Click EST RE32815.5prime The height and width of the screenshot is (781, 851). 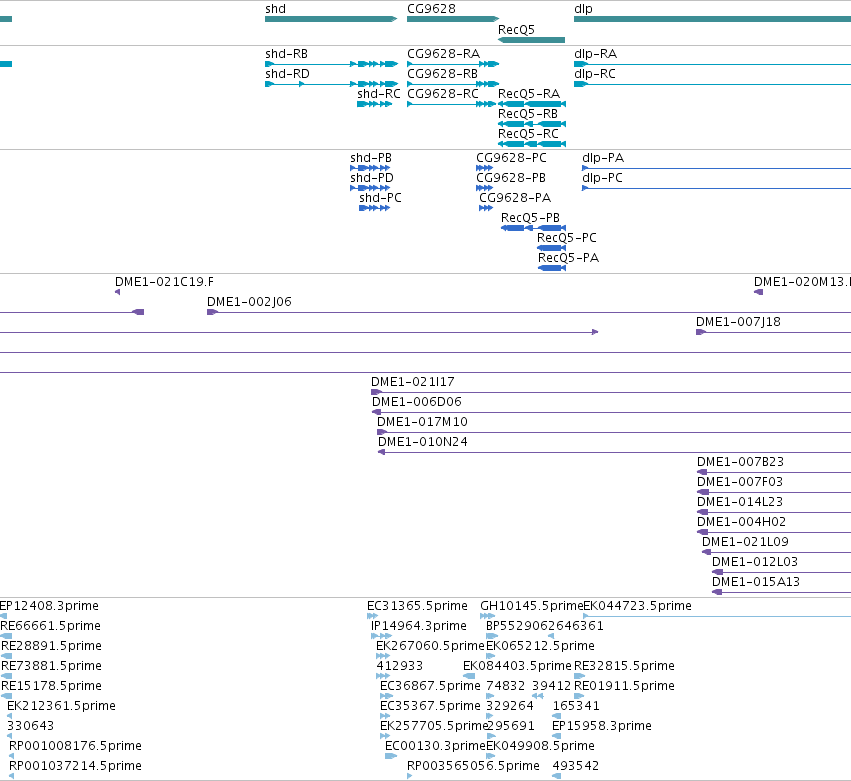tap(580, 676)
